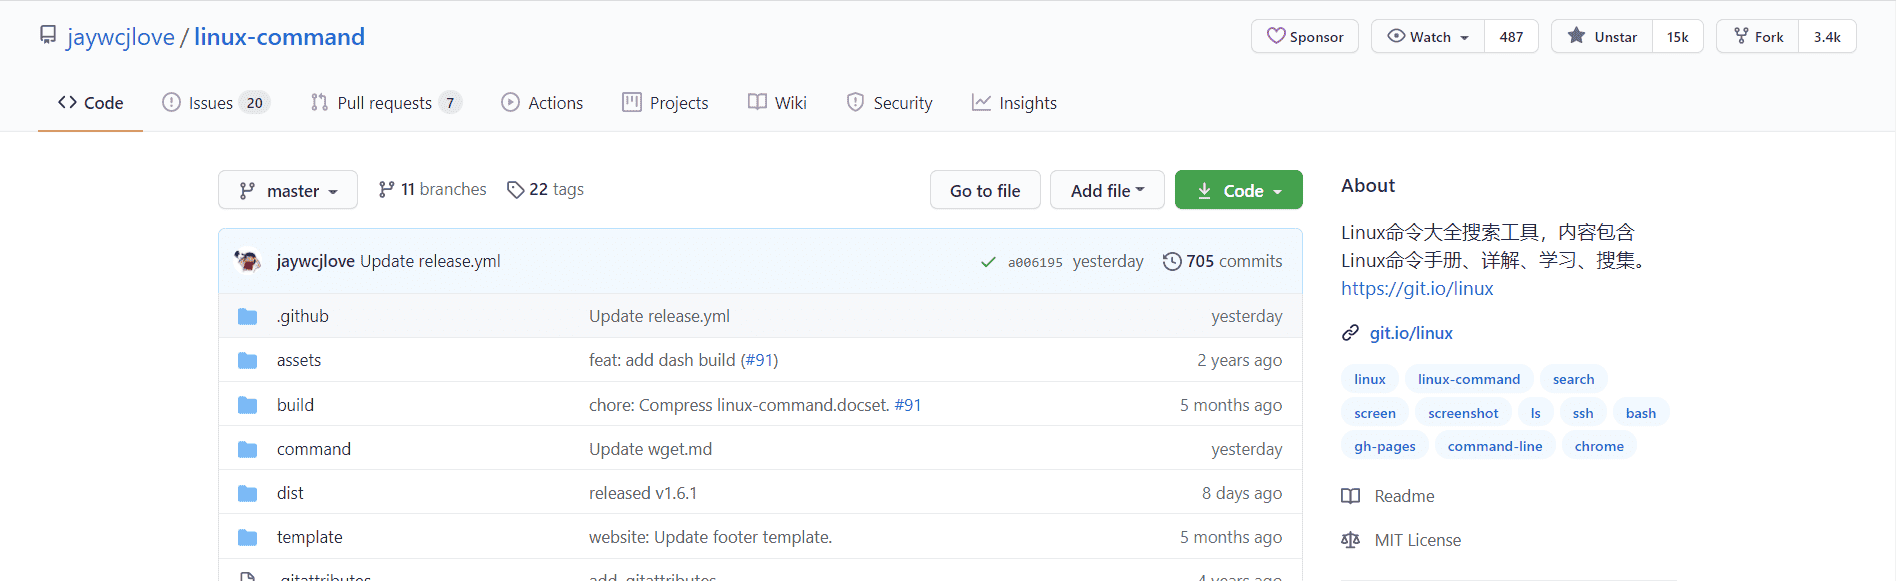The height and width of the screenshot is (581, 1896).
Task: Open the command folder
Action: pyautogui.click(x=314, y=449)
